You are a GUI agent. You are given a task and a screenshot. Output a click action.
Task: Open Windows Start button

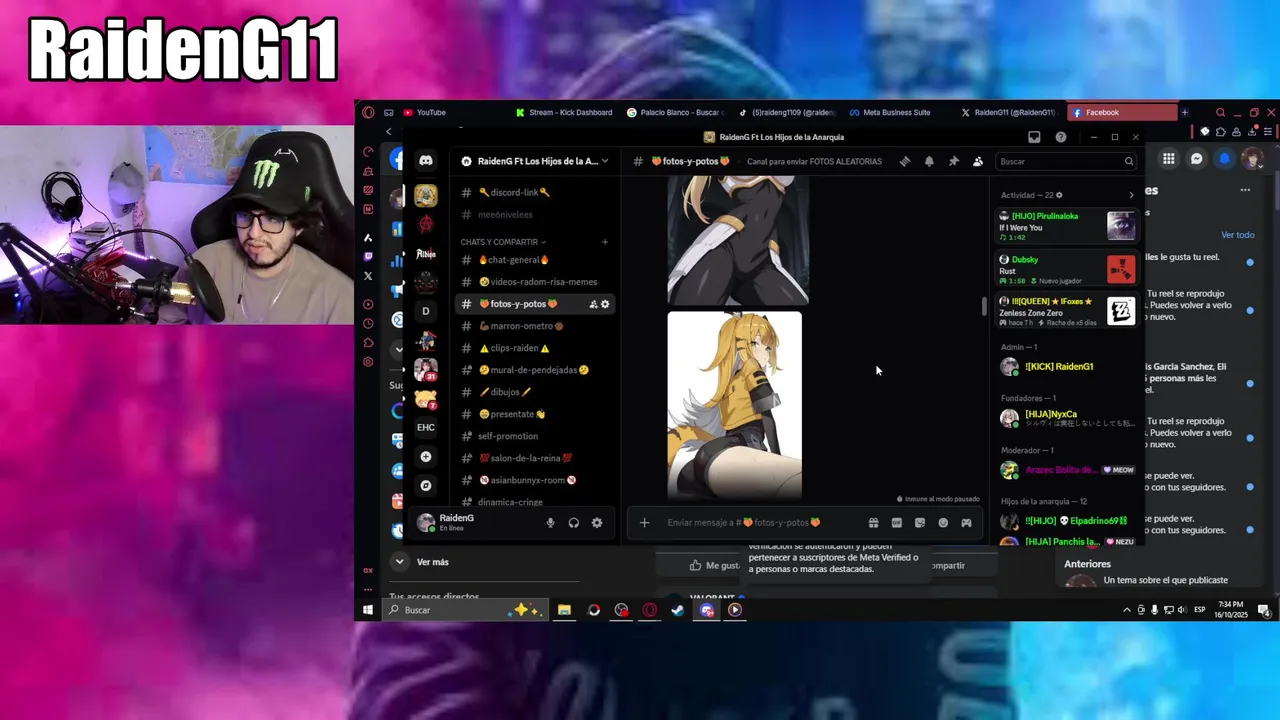[368, 610]
